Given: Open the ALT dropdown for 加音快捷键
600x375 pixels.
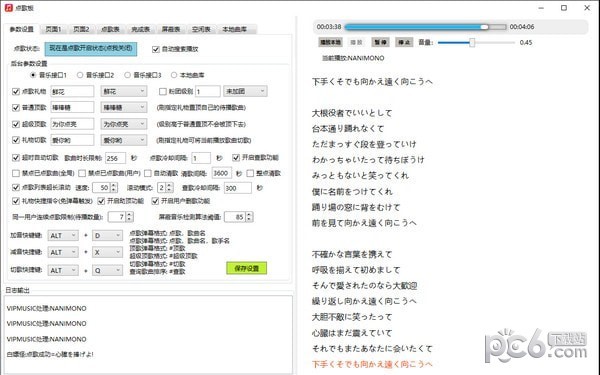Looking at the screenshot, I should [63, 235].
